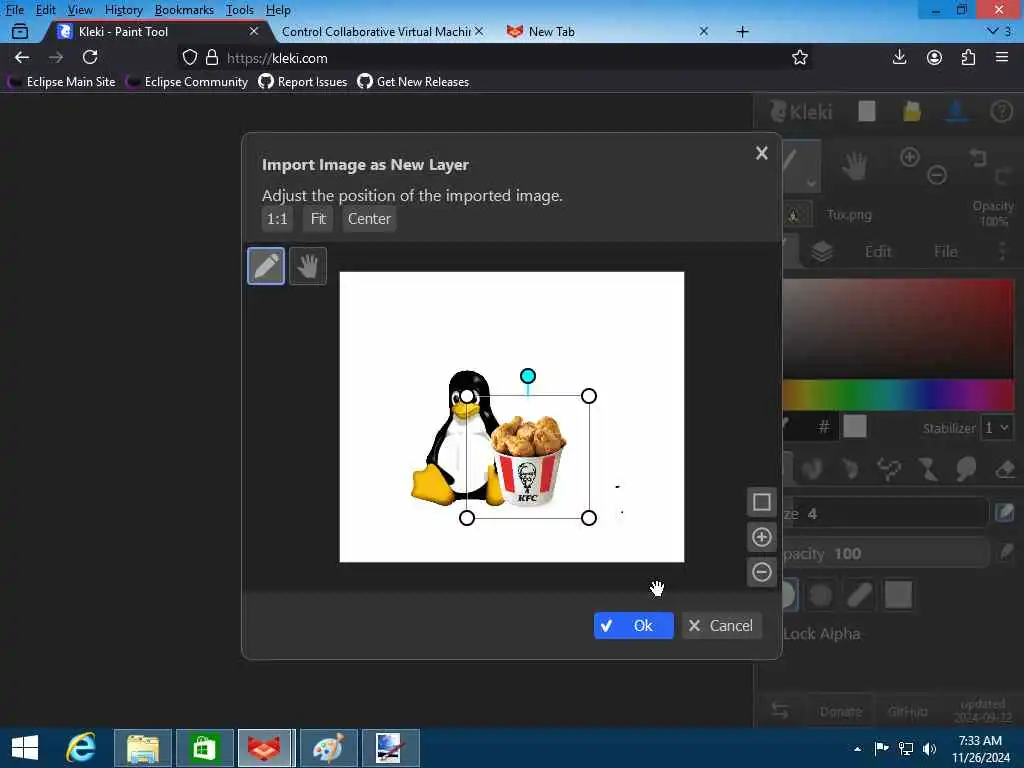Viewport: 1024px width, 768px height.
Task: Open Get New Releases bookmark
Action: pos(413,82)
